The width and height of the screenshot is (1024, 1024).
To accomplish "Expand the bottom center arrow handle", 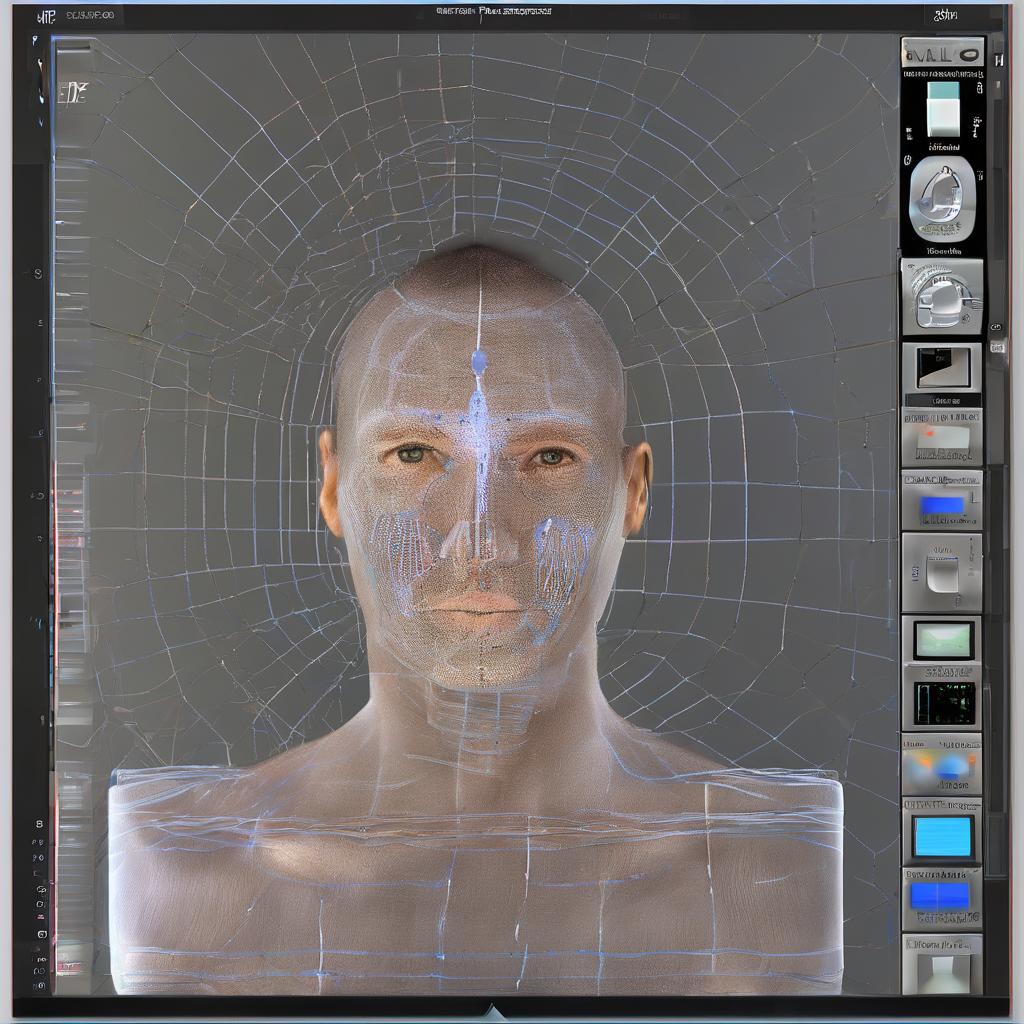I will pos(491,1011).
